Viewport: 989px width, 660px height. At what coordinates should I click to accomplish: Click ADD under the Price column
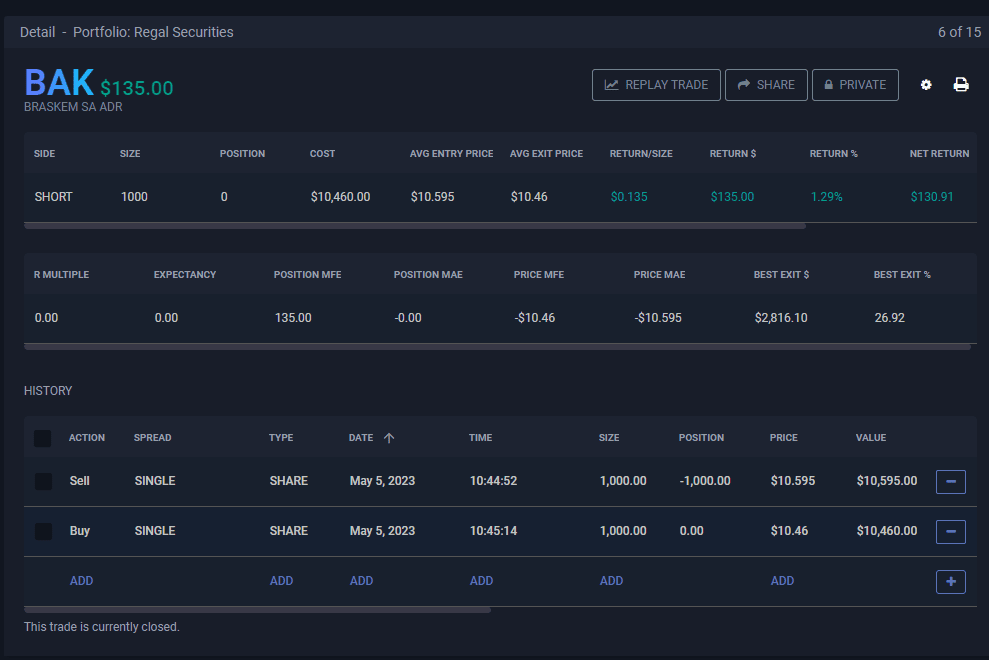coord(782,581)
